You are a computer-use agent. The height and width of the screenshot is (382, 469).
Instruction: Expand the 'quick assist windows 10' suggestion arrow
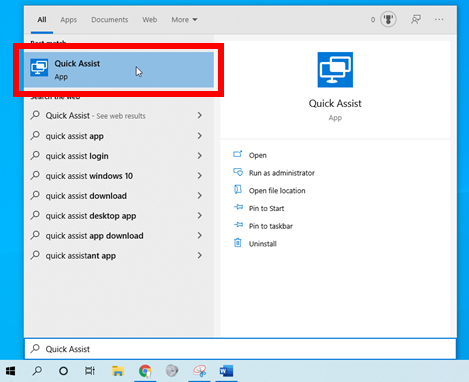click(x=200, y=176)
